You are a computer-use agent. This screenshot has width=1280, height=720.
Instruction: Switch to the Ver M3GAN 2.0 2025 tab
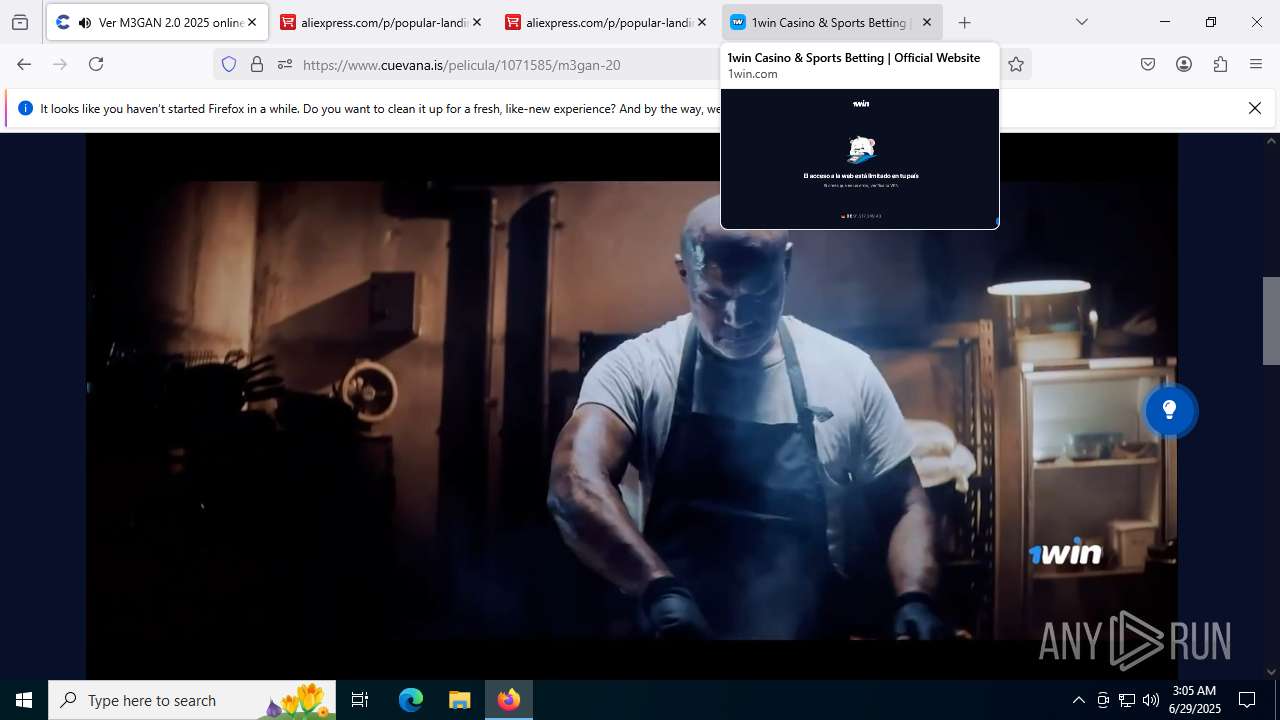(x=157, y=22)
